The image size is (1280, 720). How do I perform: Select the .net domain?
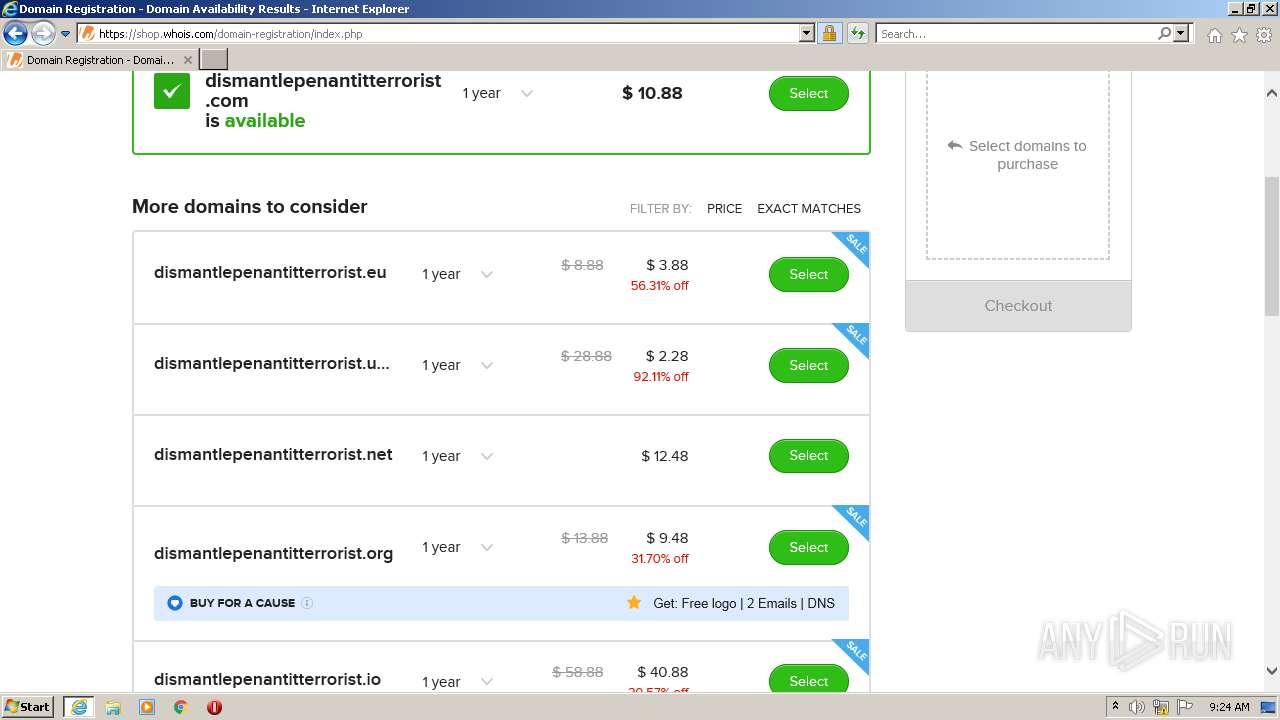pos(808,456)
